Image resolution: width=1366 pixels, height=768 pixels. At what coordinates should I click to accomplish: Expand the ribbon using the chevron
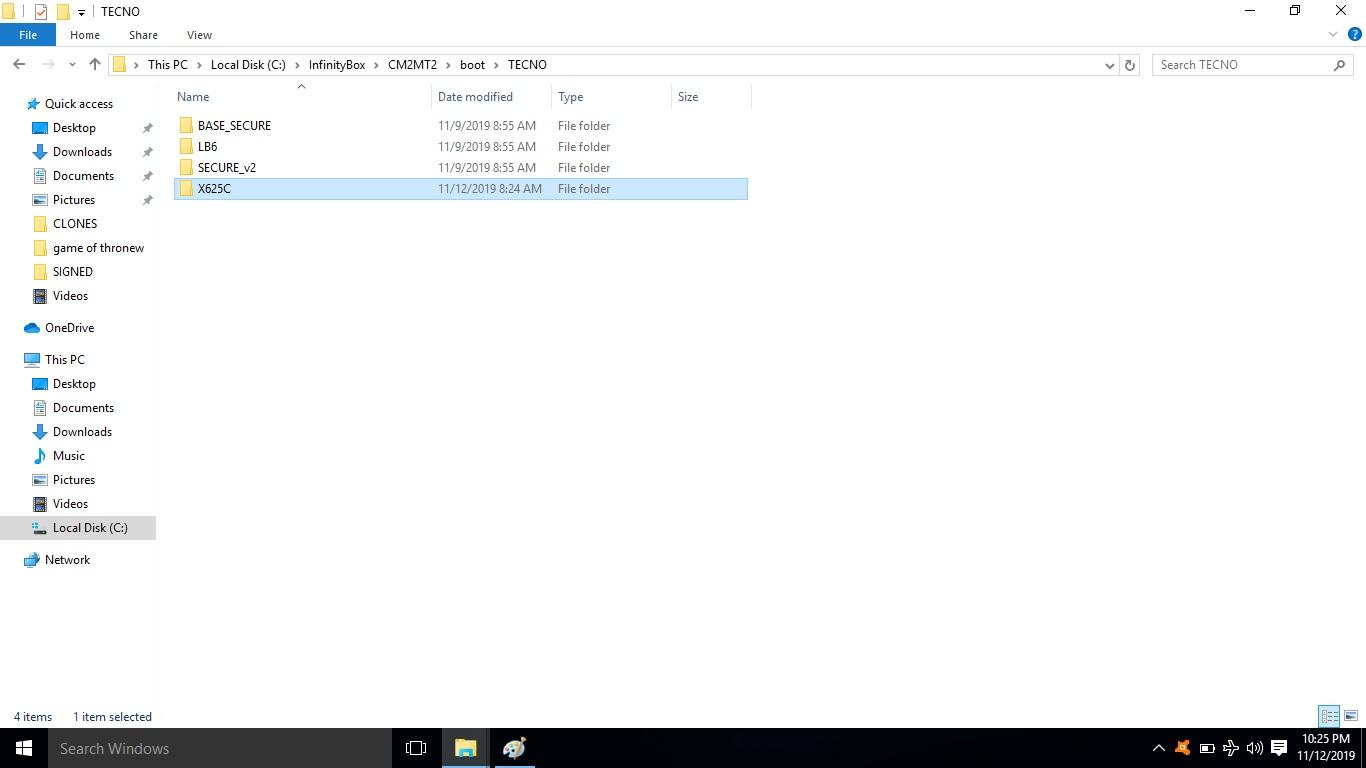pyautogui.click(x=1333, y=35)
